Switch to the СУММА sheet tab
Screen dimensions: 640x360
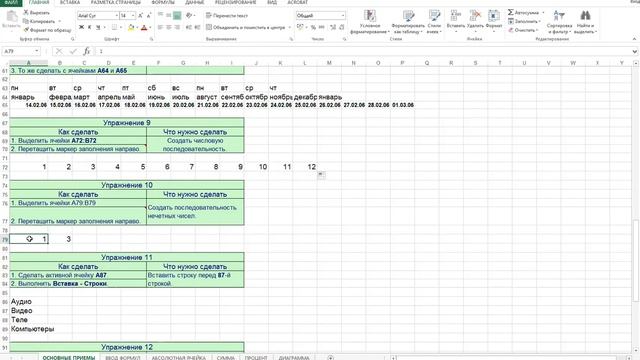[x=225, y=358]
